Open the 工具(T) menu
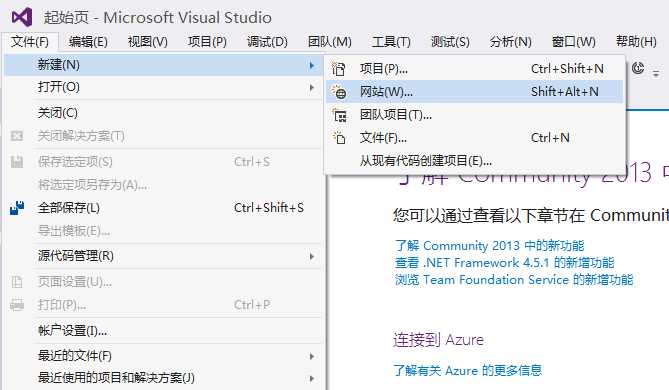Image resolution: width=669 pixels, height=390 pixels. point(391,41)
